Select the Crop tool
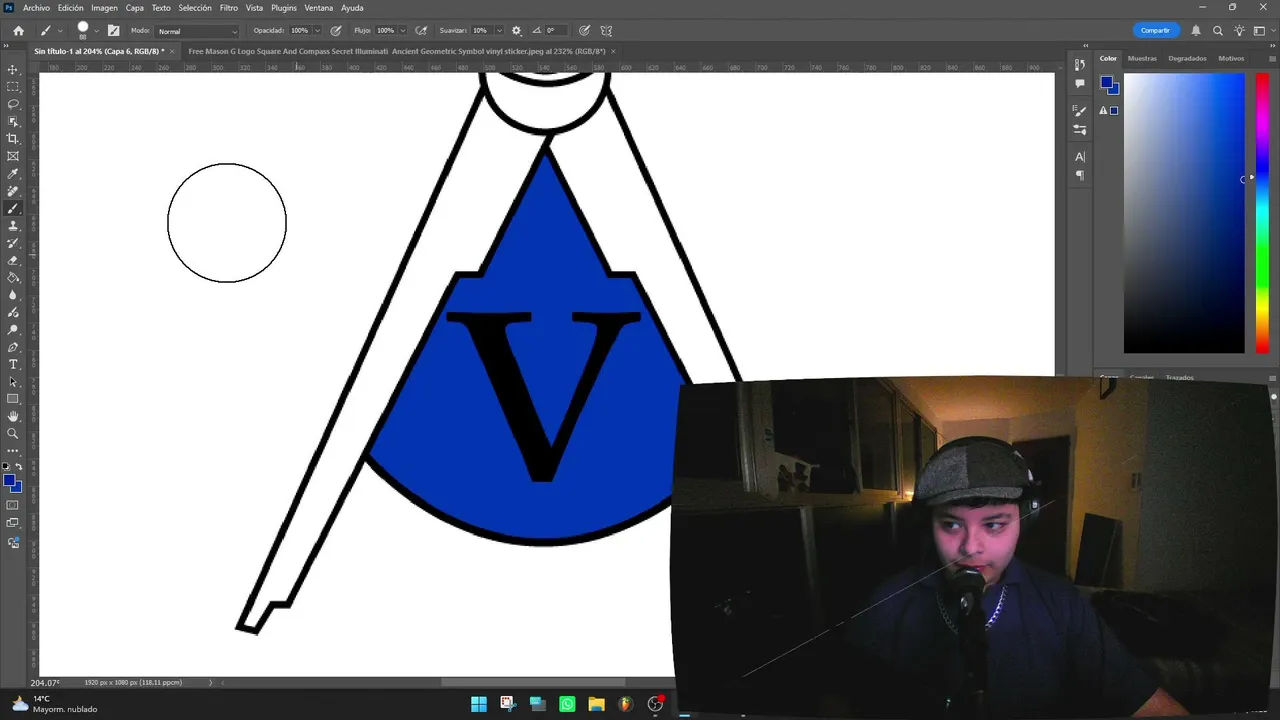 13,139
